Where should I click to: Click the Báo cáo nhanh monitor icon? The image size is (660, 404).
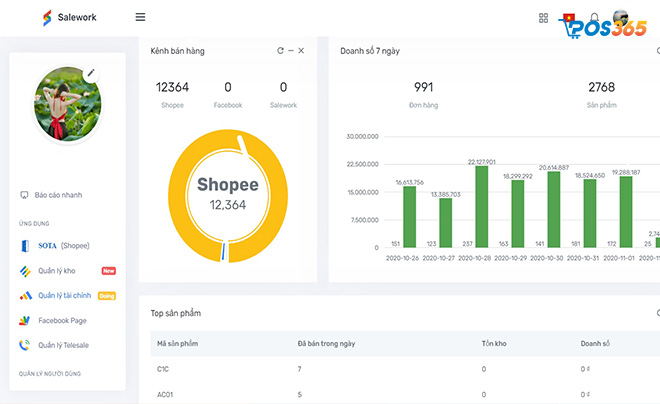click(24, 195)
